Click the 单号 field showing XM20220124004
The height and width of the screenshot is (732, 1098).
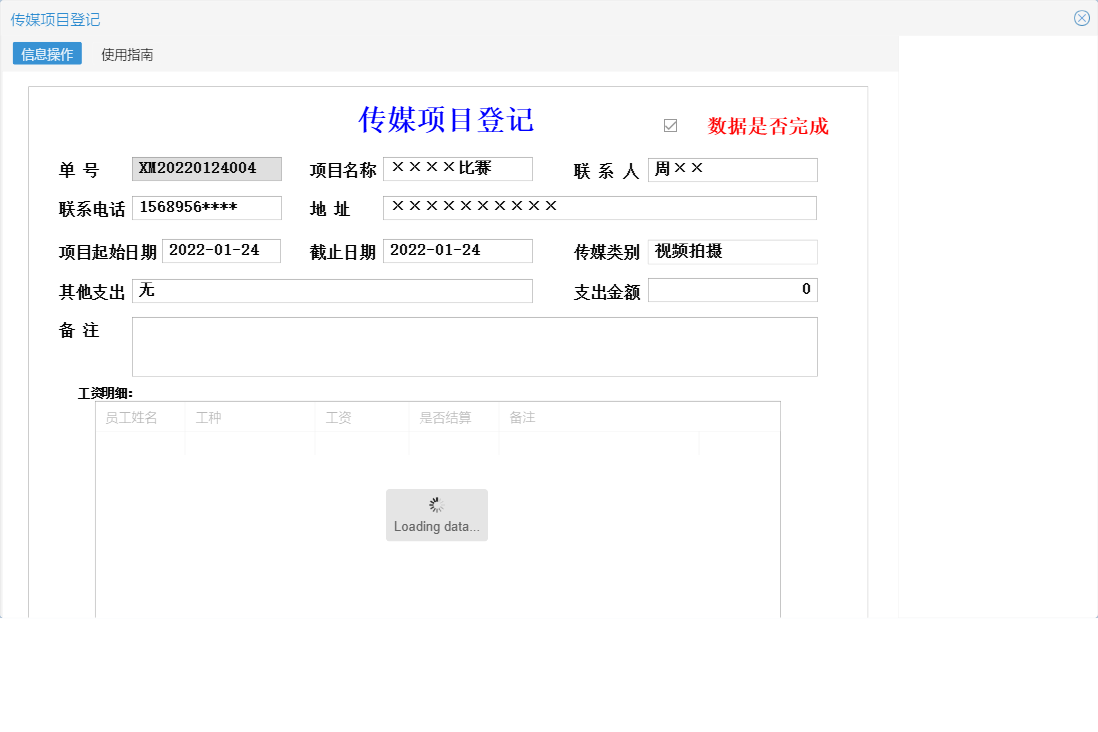(x=207, y=168)
